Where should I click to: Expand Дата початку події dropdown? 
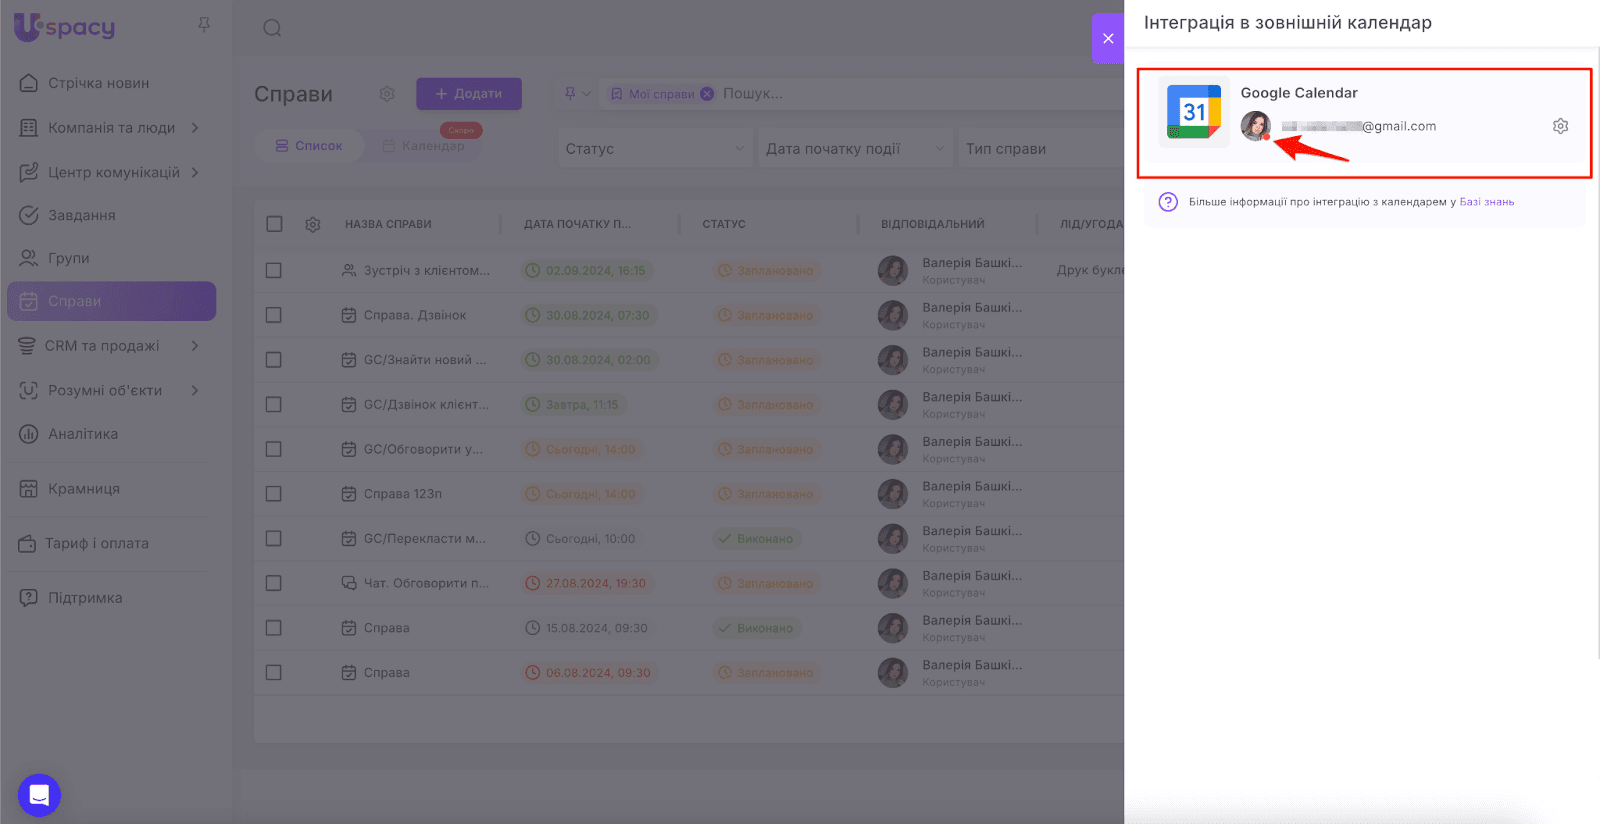[x=853, y=149]
